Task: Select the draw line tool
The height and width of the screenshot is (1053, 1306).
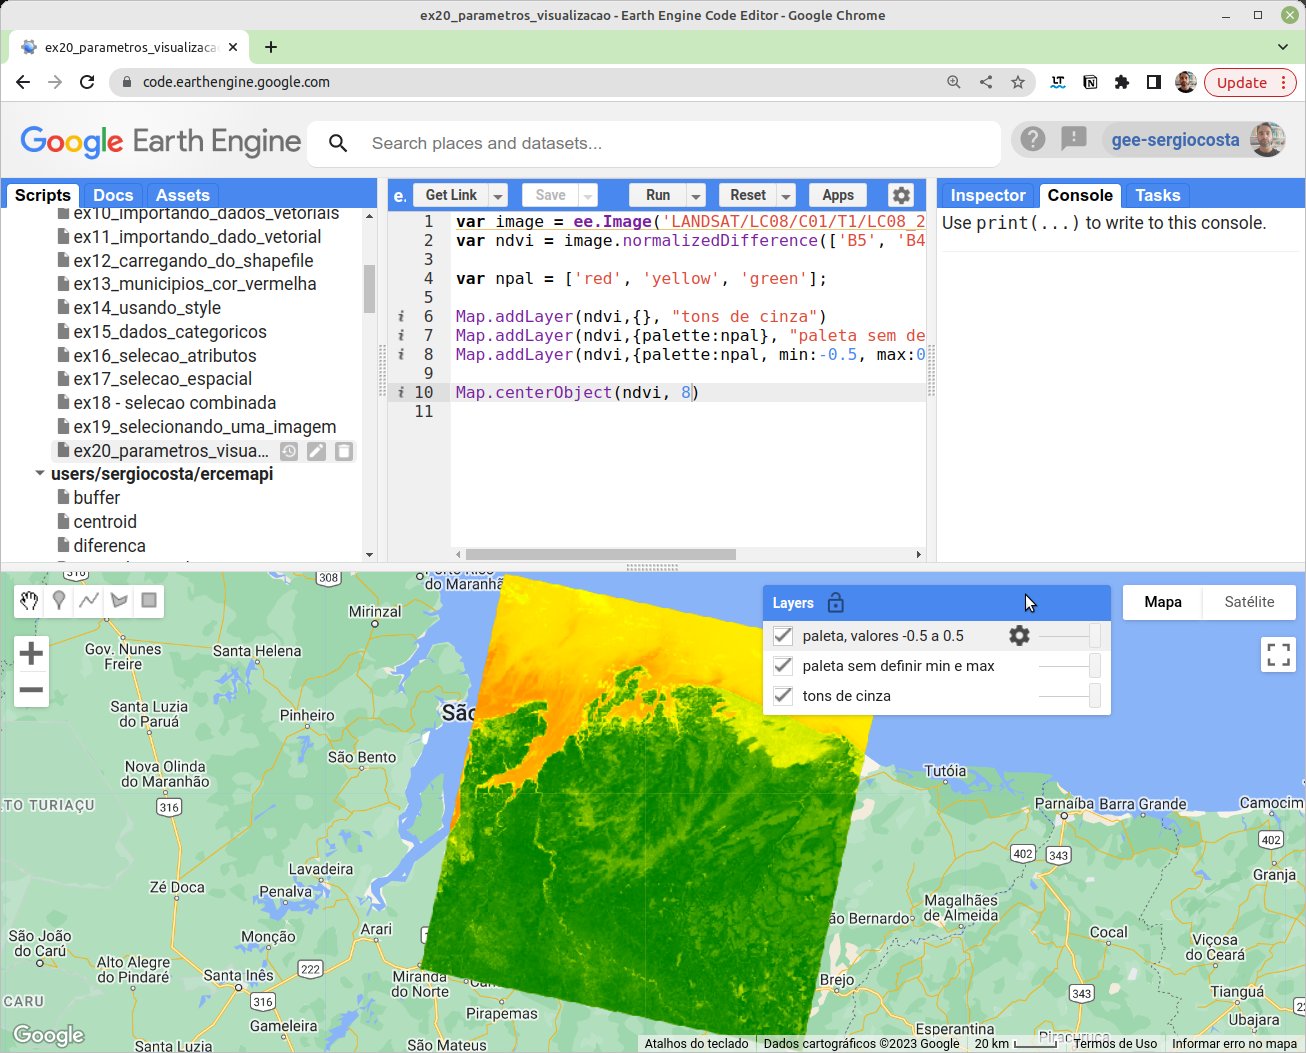Action: [x=89, y=600]
